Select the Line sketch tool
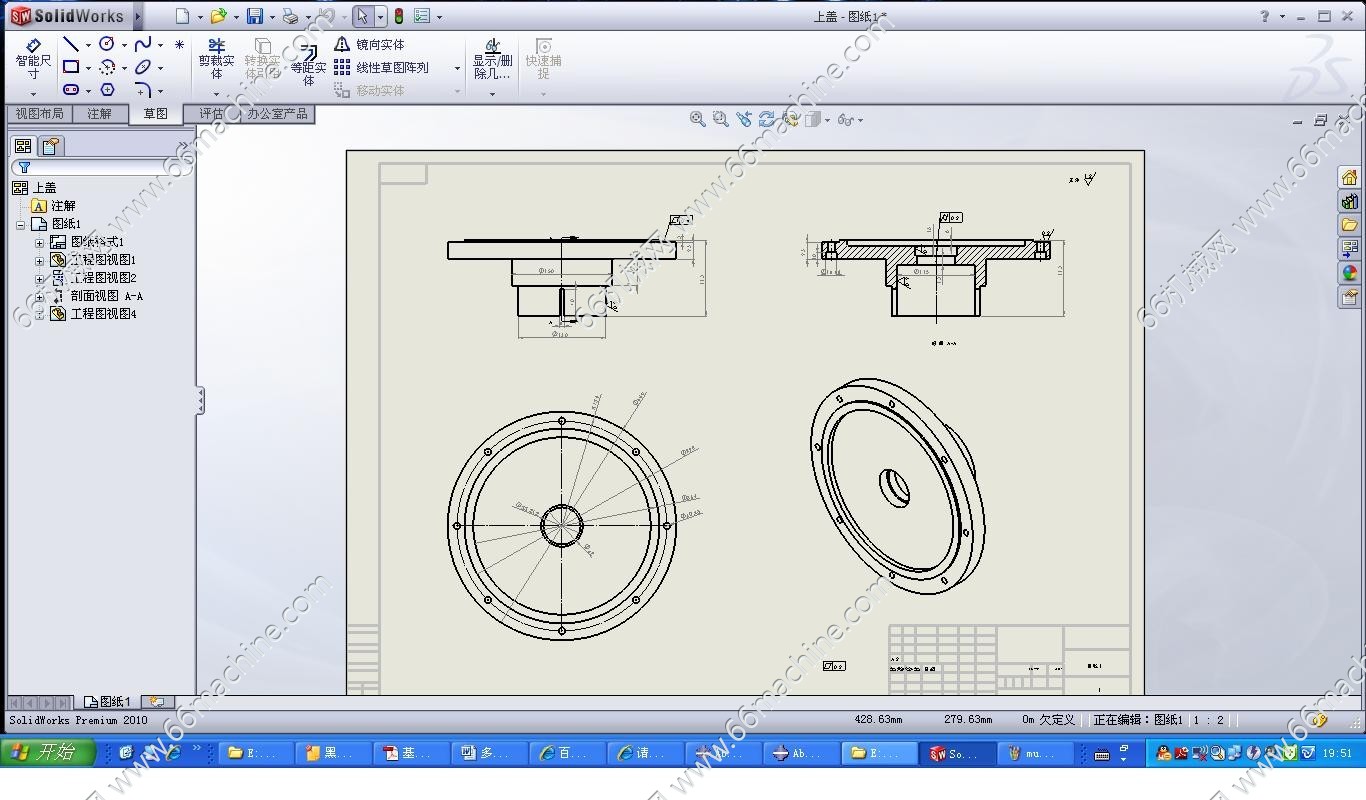Image resolution: width=1366 pixels, height=800 pixels. coord(71,44)
